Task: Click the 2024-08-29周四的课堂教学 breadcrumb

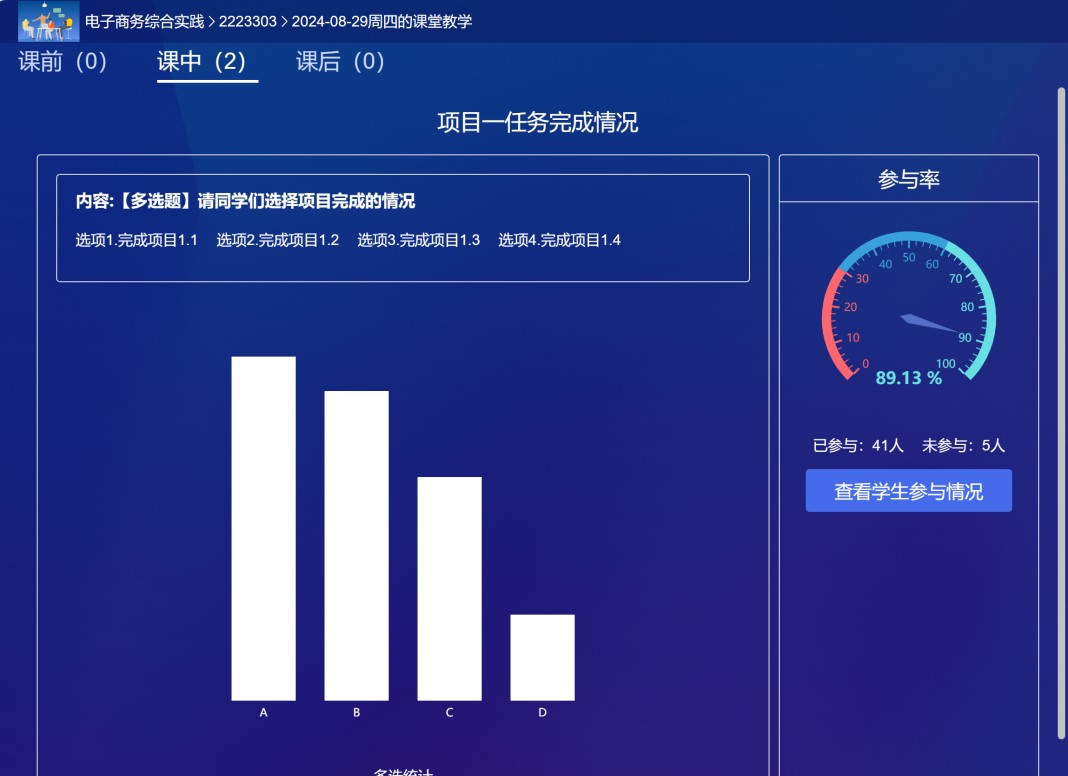Action: [382, 22]
